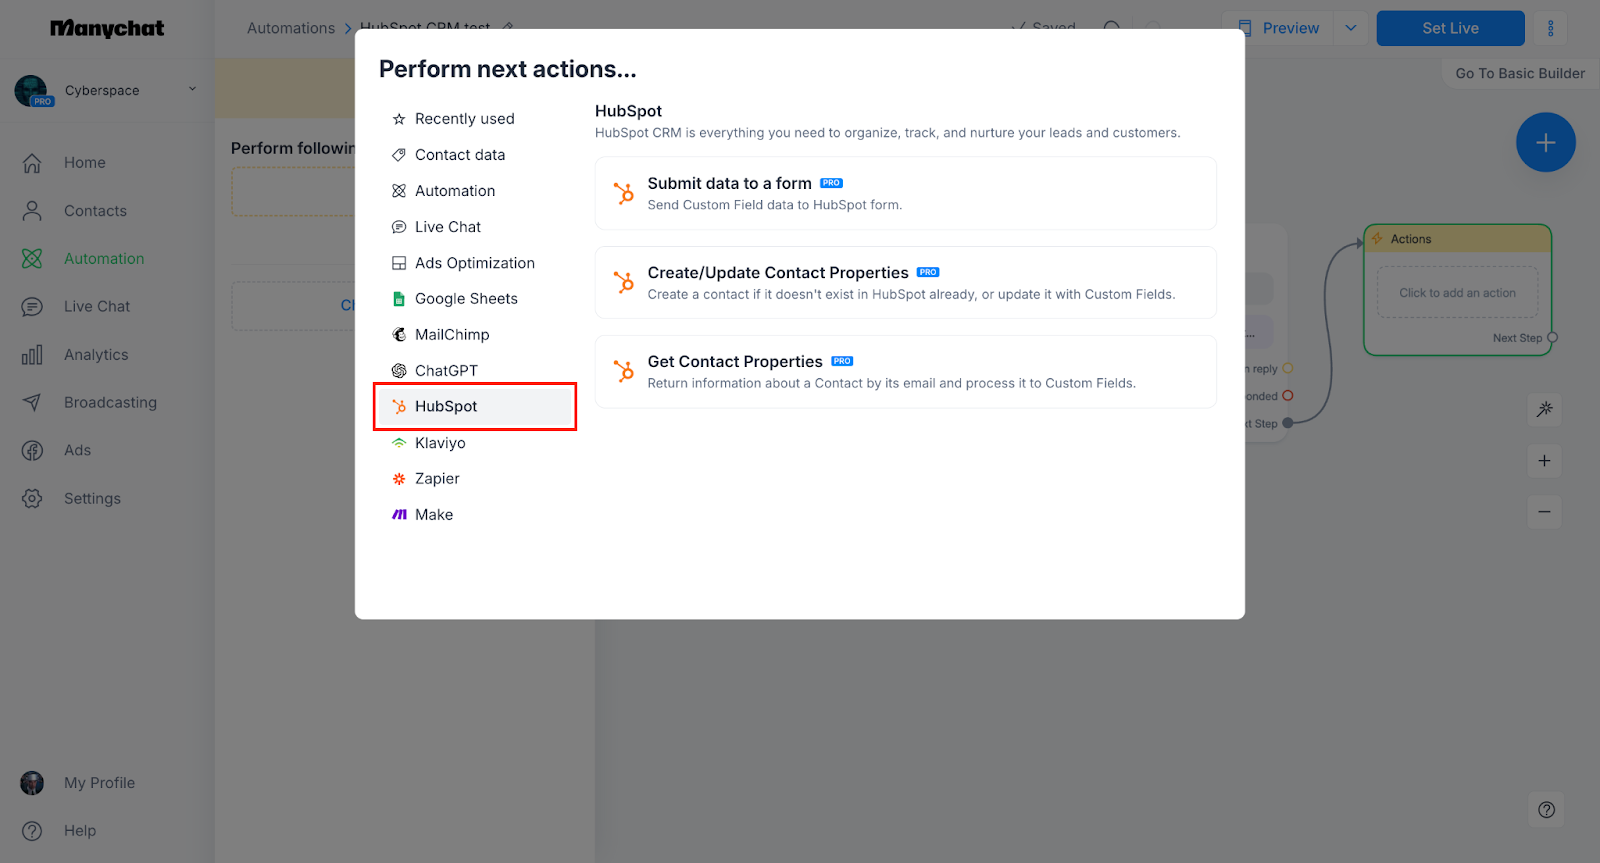
Task: Open the three-dot more options menu
Action: 1551,28
